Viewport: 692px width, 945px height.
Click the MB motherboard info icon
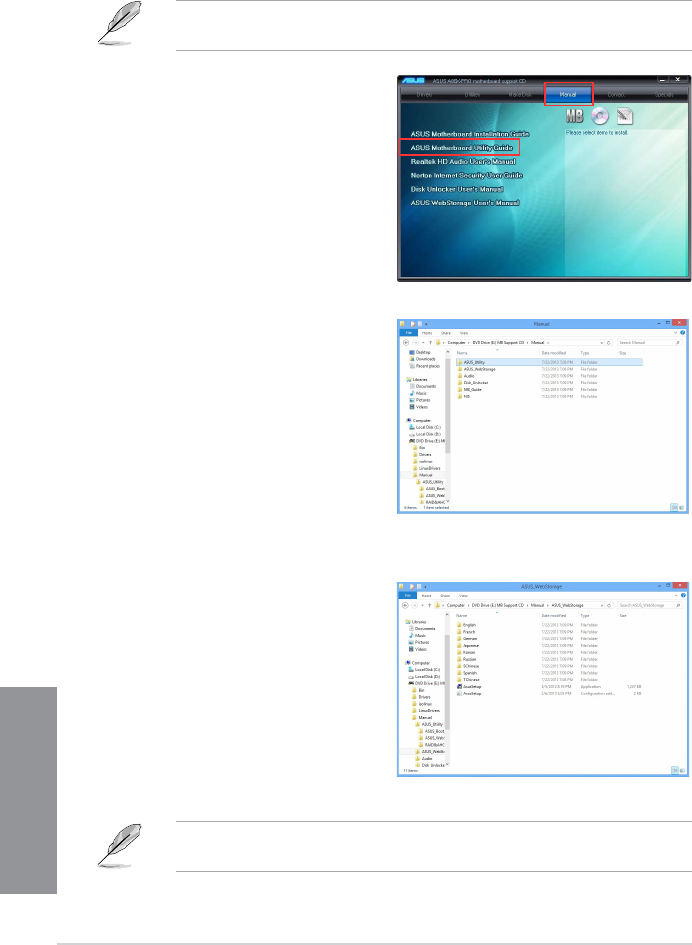575,116
